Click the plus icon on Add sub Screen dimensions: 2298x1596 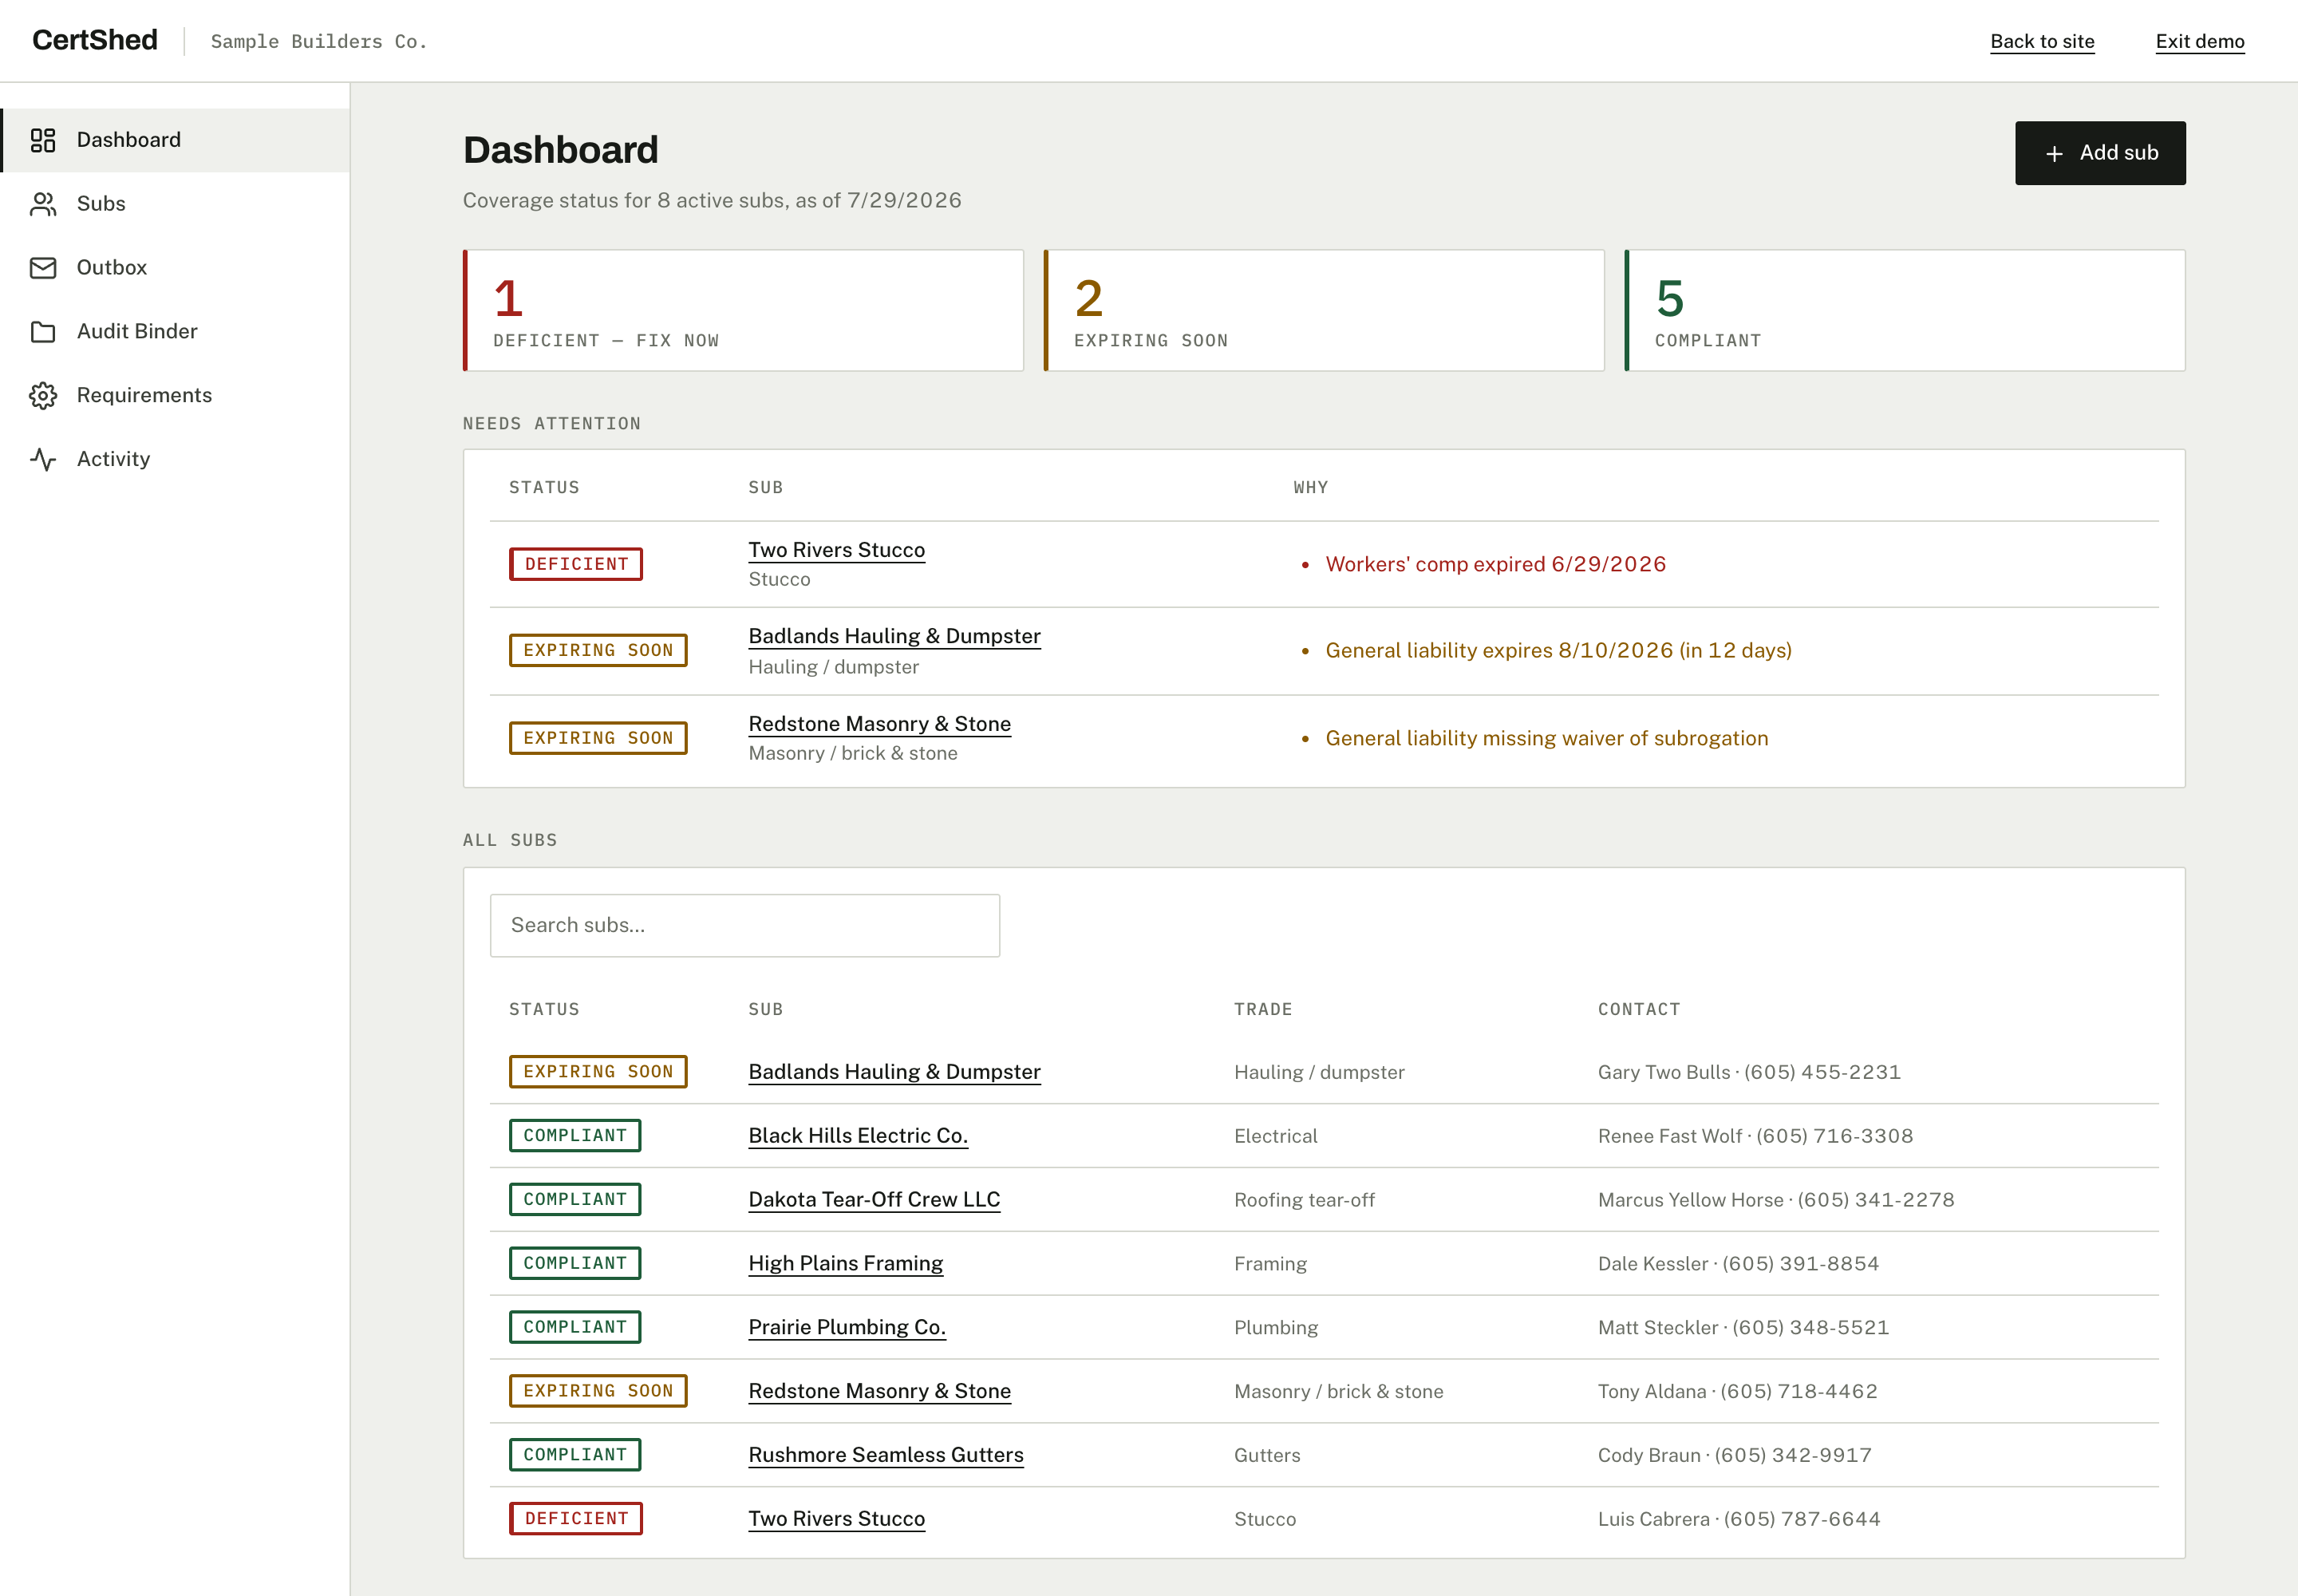(2054, 154)
